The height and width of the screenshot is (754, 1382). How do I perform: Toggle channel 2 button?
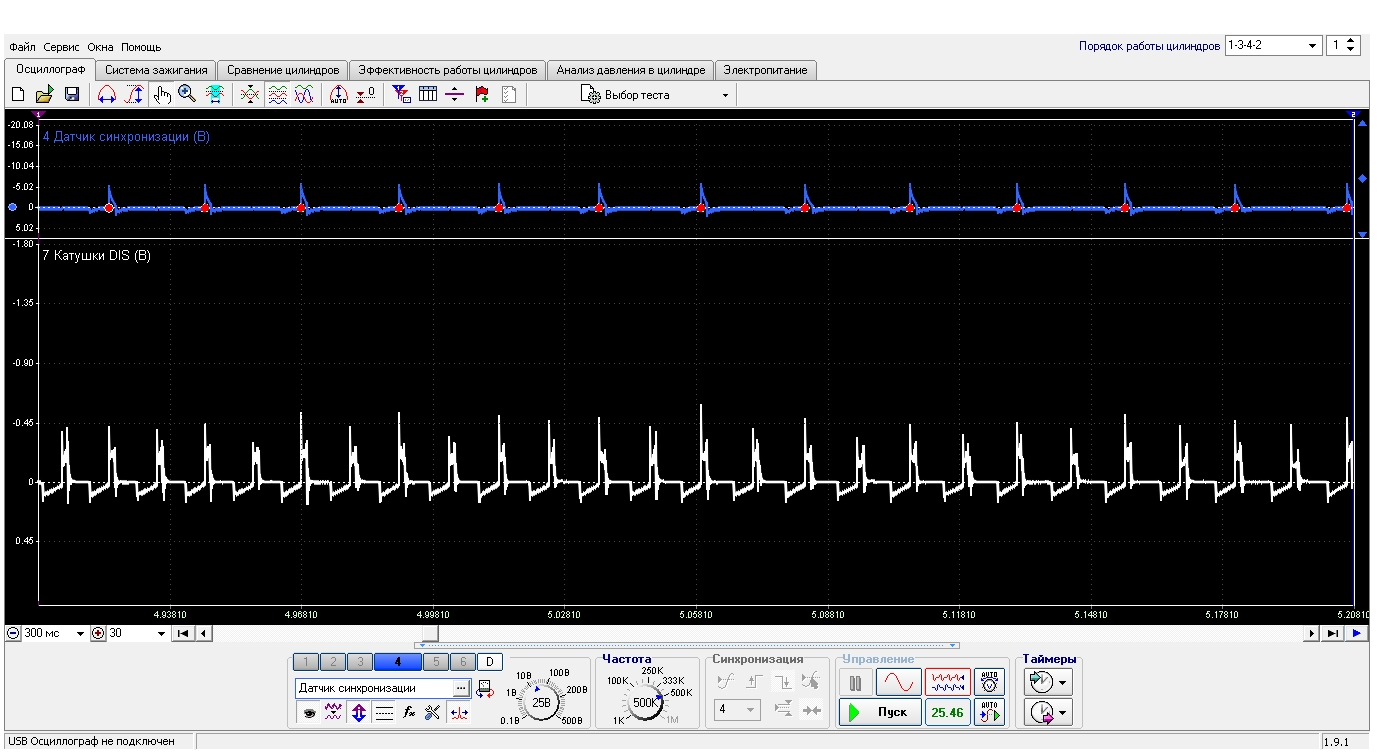[334, 662]
